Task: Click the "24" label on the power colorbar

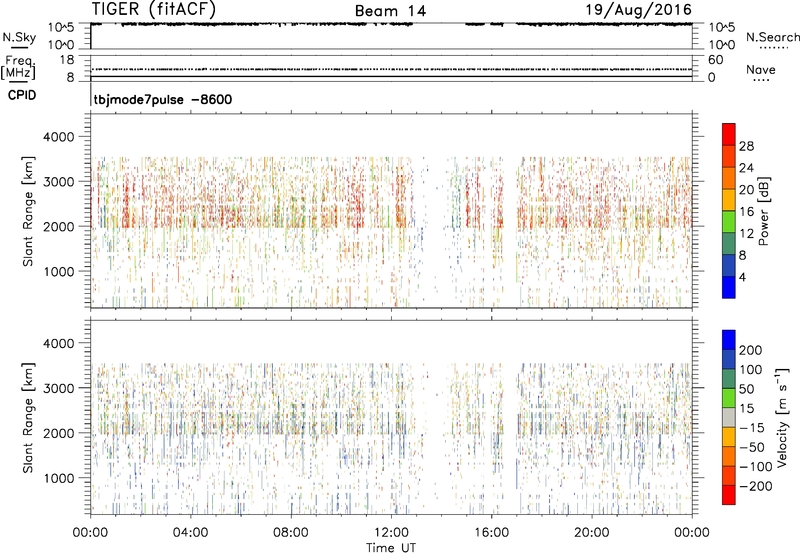Action: (746, 168)
